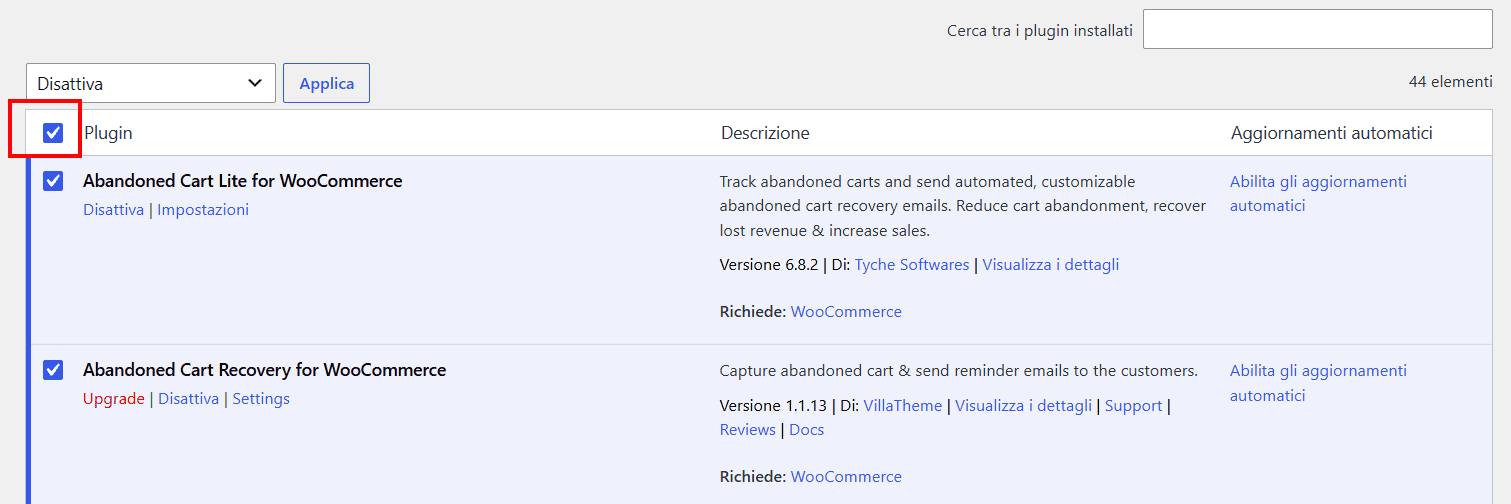Image resolution: width=1511 pixels, height=504 pixels.
Task: Visualizza i dettagli for Abandoned Cart Lite
Action: pyautogui.click(x=1051, y=265)
